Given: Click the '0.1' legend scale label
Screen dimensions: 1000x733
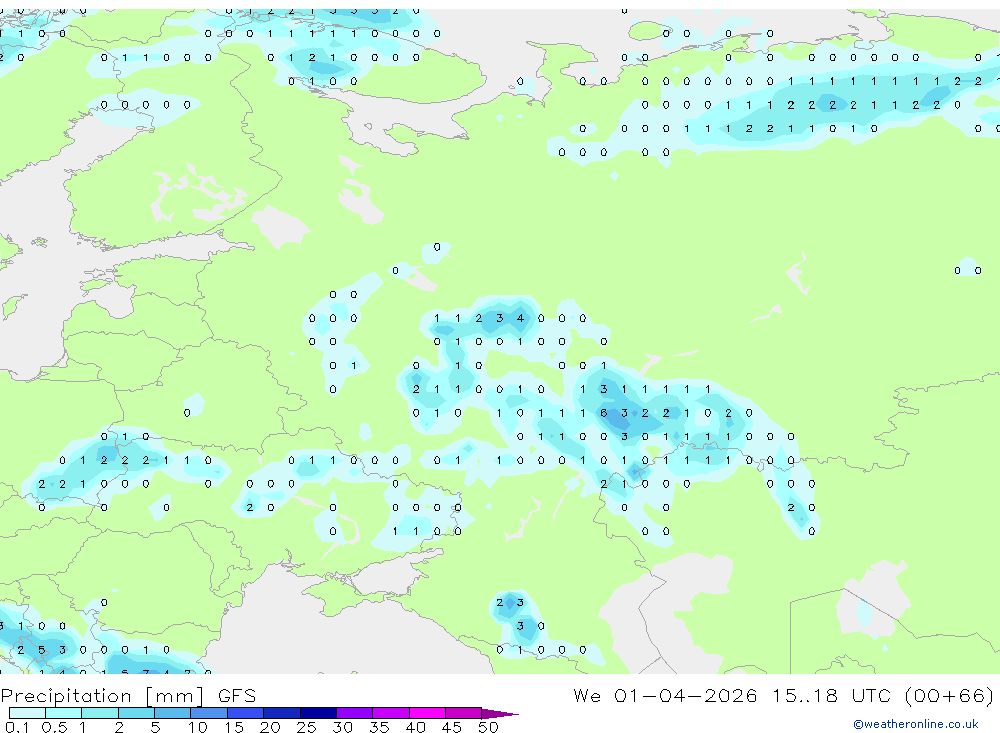Looking at the screenshot, I should pos(17,727).
